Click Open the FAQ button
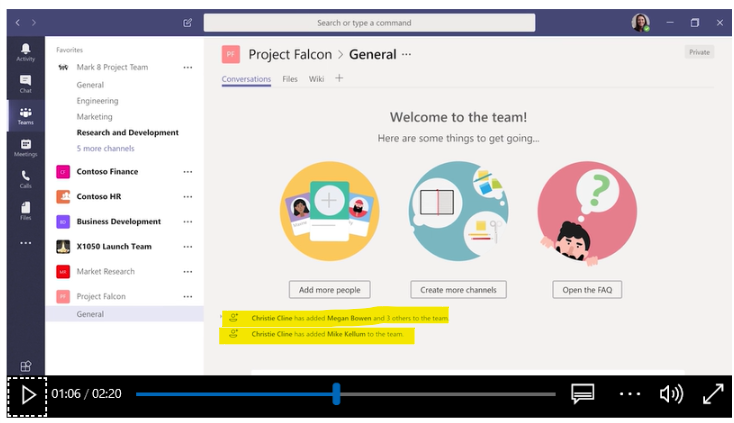 click(587, 290)
